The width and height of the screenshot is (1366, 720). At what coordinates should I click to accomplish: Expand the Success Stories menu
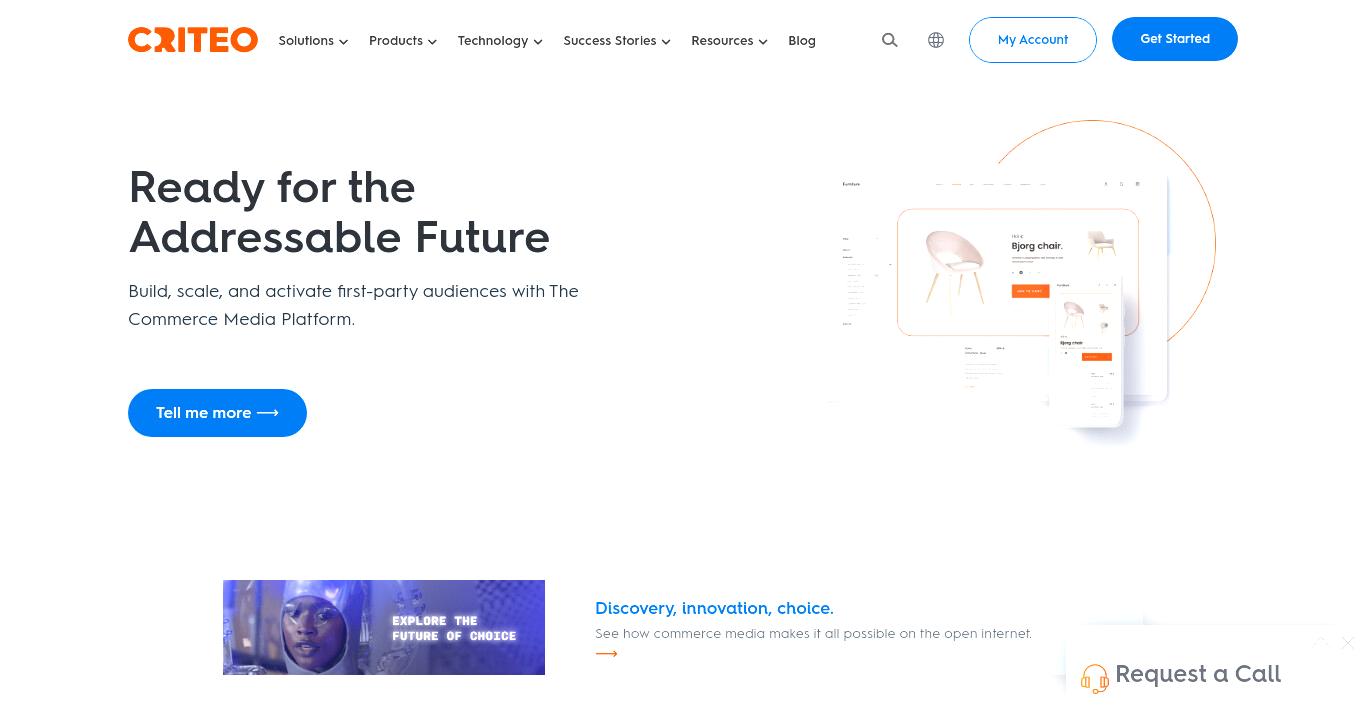(x=617, y=41)
